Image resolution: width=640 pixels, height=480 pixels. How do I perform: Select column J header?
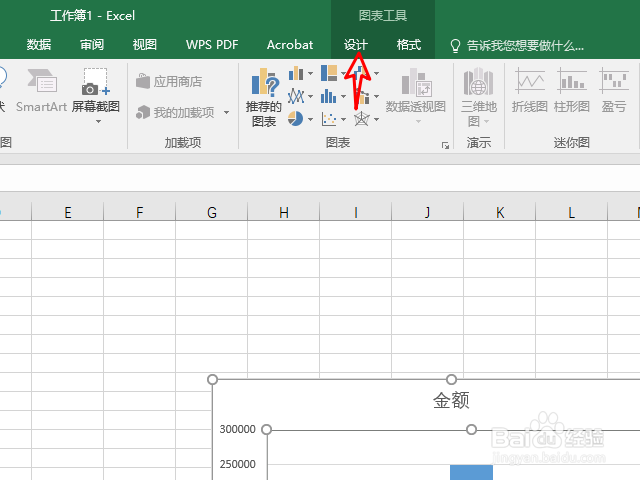click(427, 212)
